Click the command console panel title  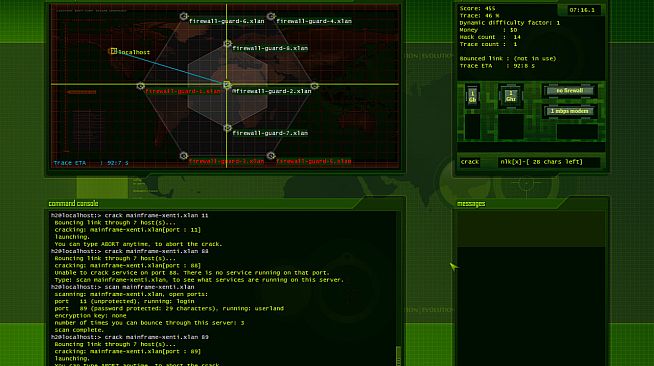73,203
